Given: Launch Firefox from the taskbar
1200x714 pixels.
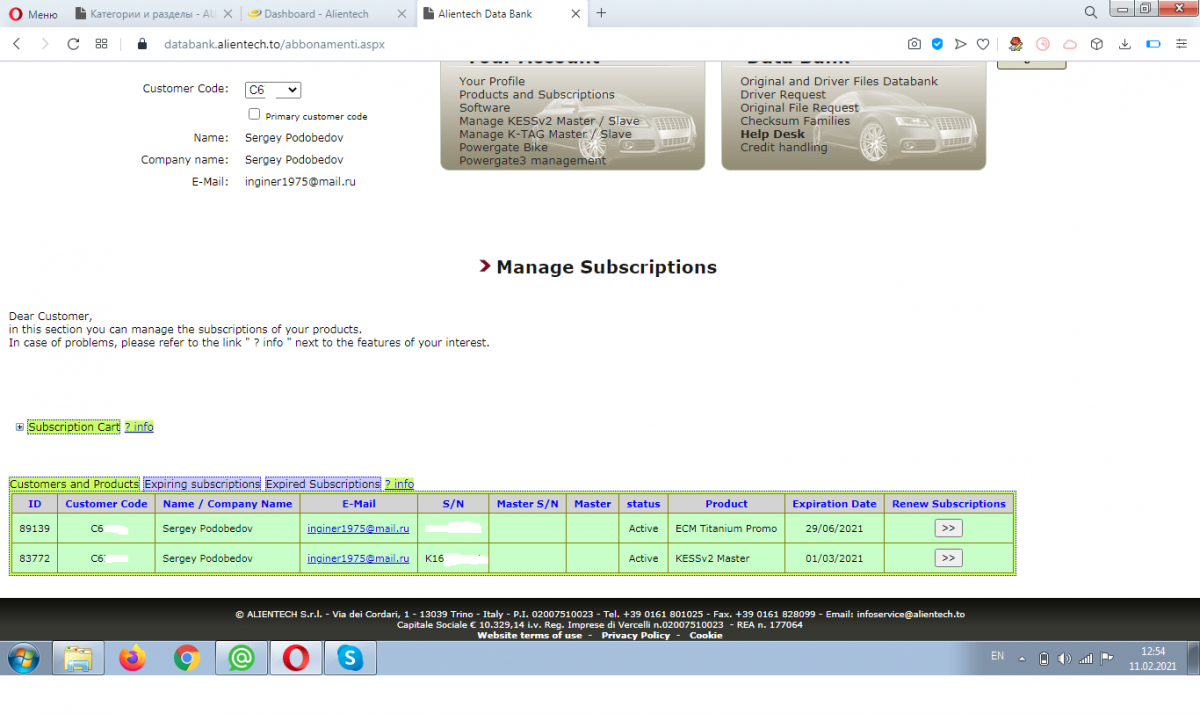Looking at the screenshot, I should [132, 658].
